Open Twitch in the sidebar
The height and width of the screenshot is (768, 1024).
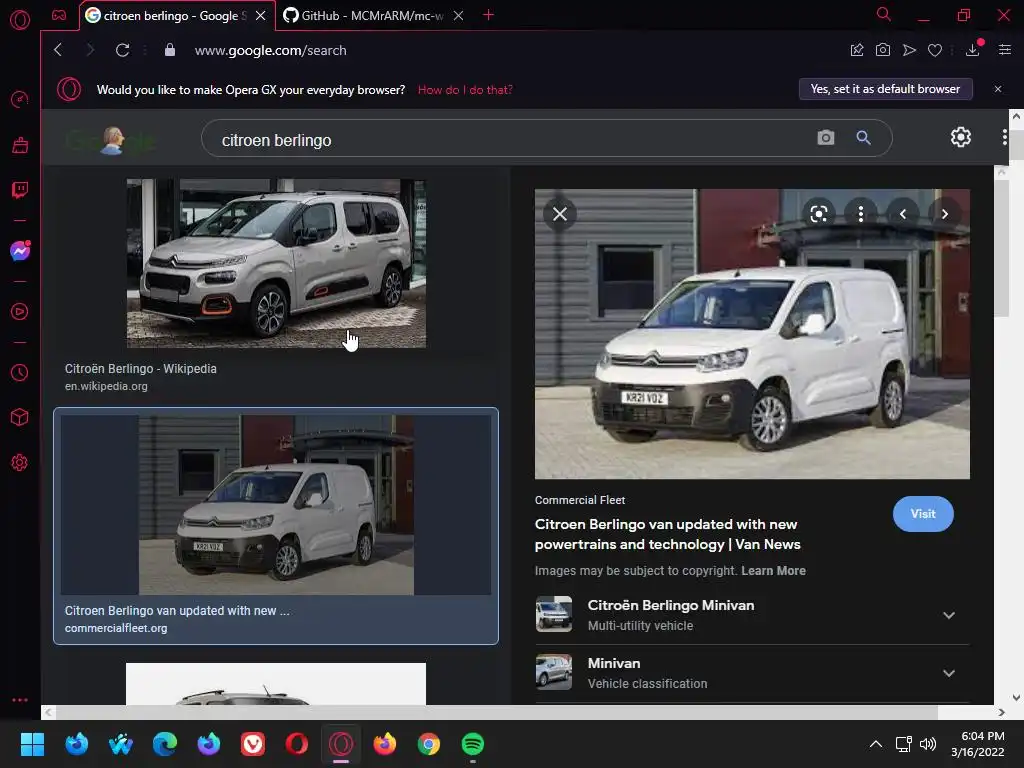20,190
